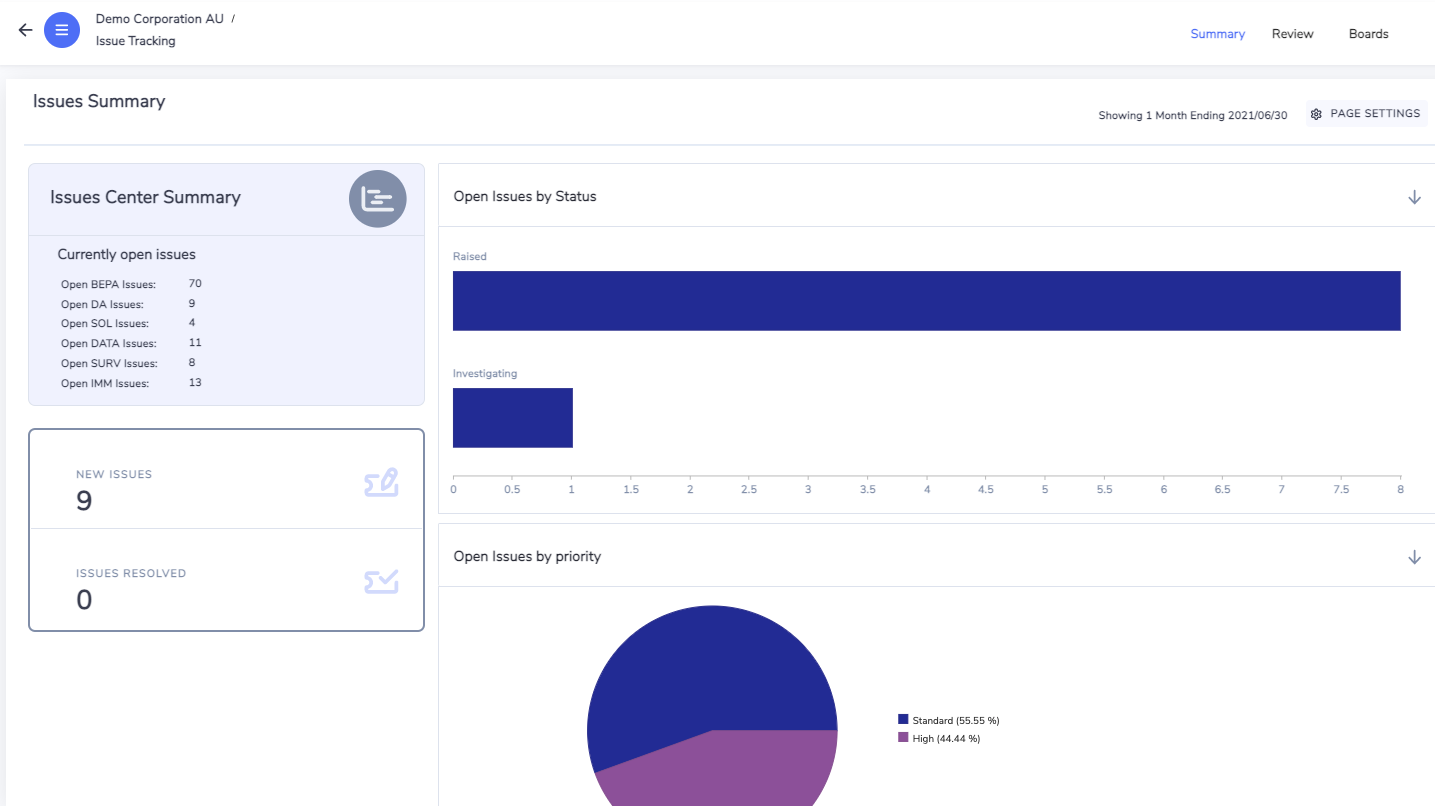
Task: Click Demo Corporation AU breadcrumb
Action: click(x=160, y=19)
